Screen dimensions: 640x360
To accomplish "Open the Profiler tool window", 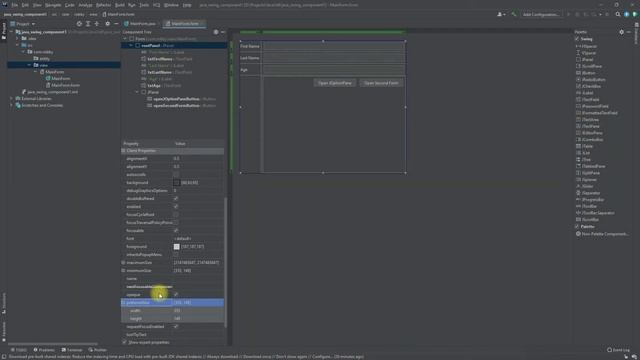I will click(x=97, y=350).
